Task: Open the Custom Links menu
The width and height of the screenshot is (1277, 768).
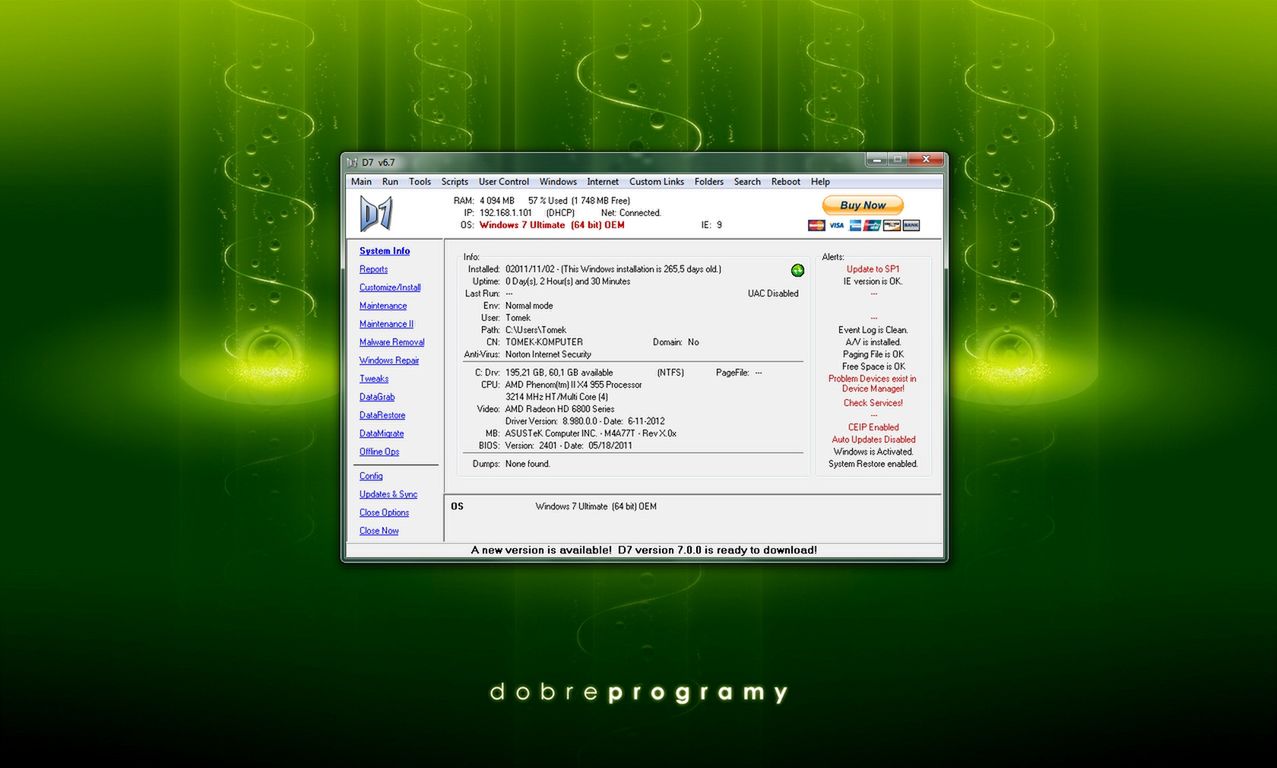Action: click(x=657, y=182)
